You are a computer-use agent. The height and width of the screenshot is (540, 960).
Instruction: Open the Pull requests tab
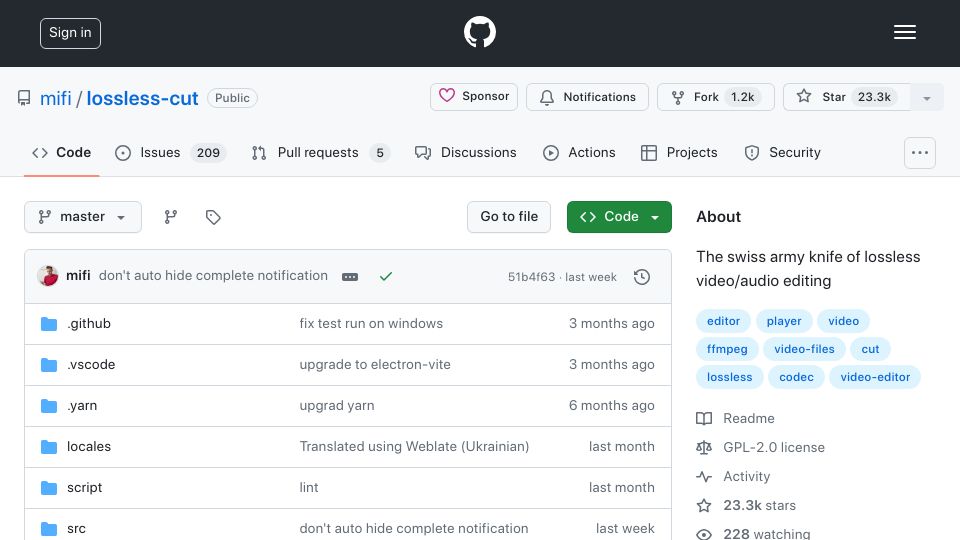pyautogui.click(x=320, y=152)
